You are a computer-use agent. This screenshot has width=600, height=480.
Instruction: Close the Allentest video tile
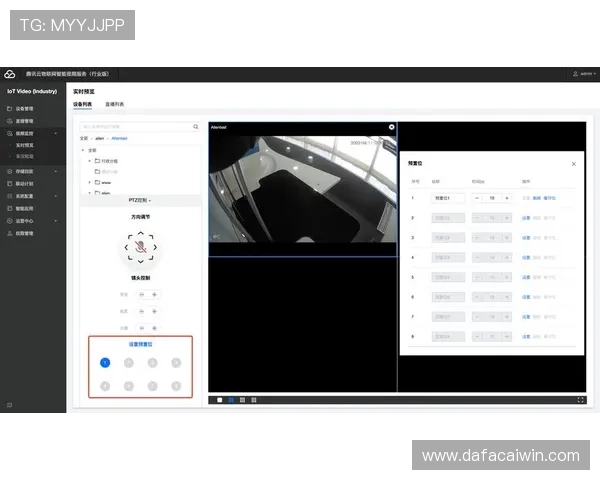point(391,127)
